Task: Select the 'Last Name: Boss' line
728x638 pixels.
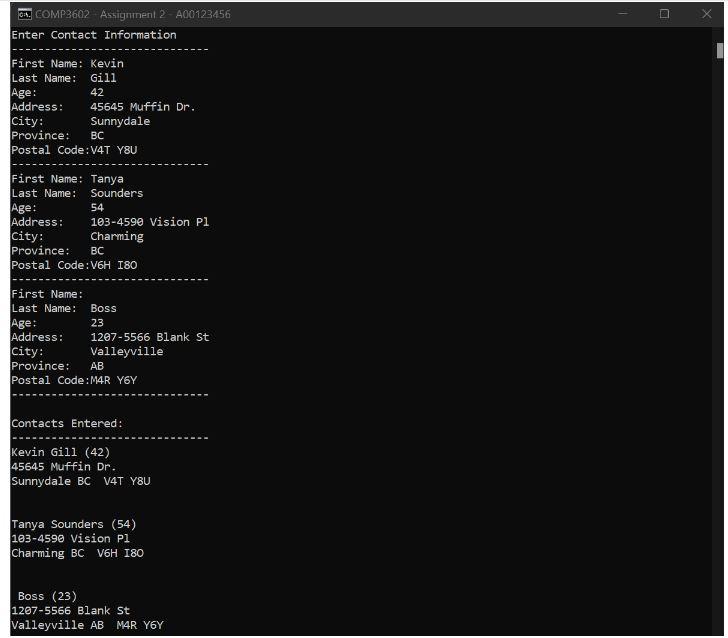Action: coord(64,308)
